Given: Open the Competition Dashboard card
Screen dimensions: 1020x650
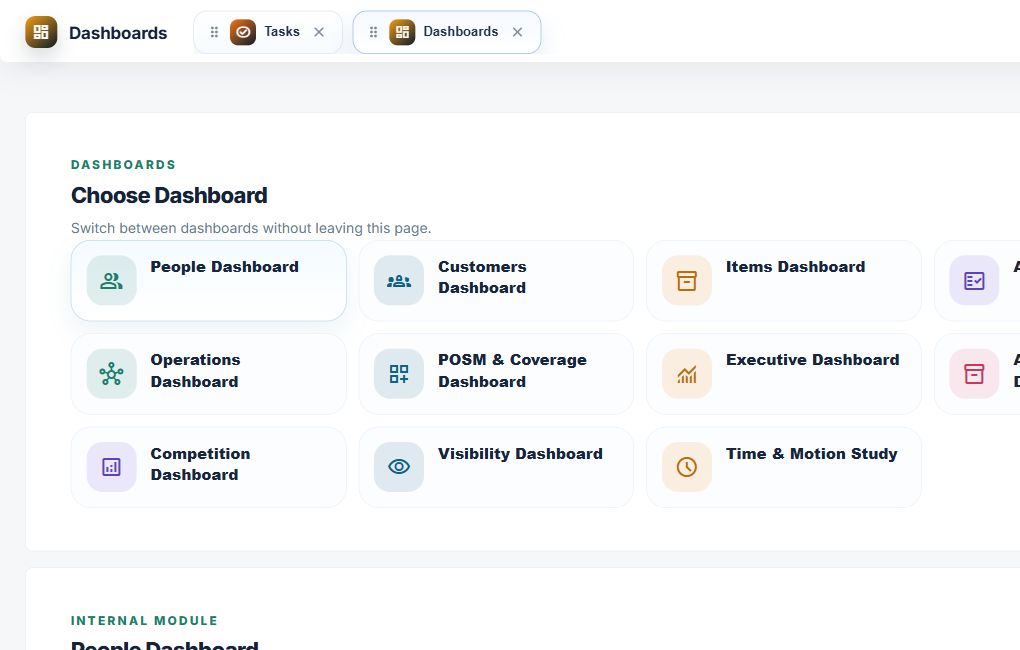Looking at the screenshot, I should (x=209, y=467).
